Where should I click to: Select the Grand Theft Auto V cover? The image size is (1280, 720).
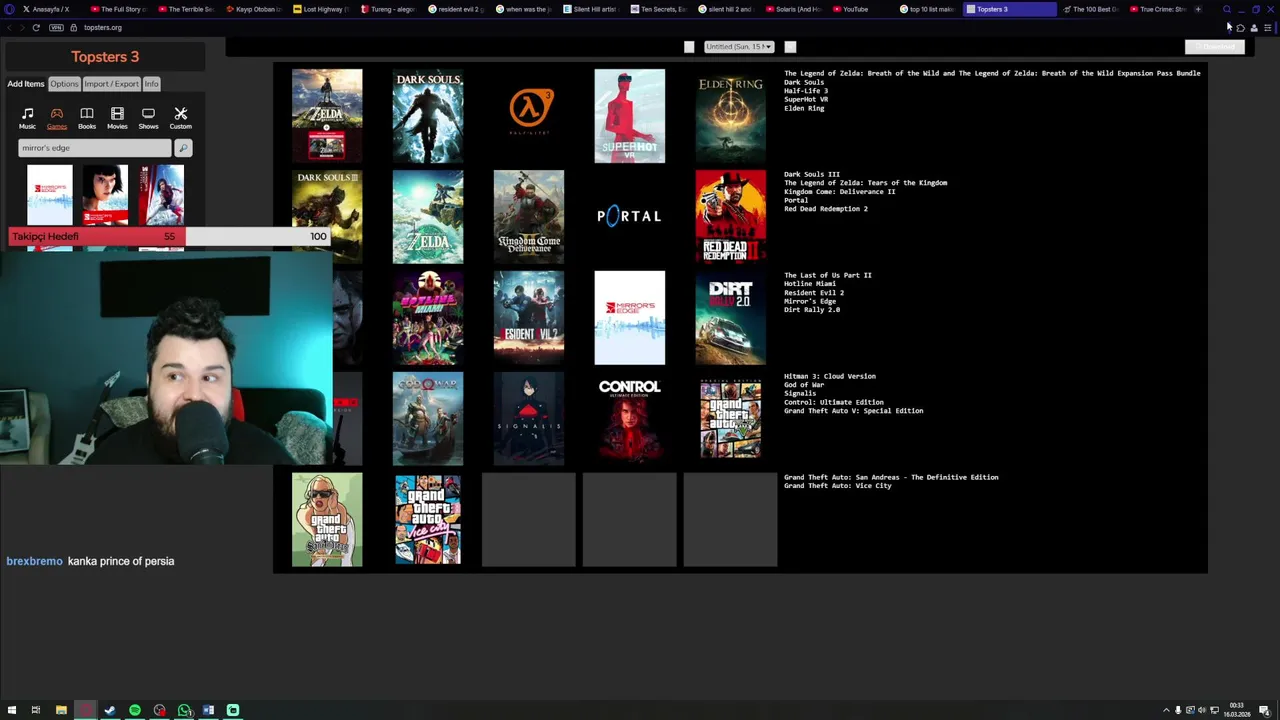[x=731, y=419]
